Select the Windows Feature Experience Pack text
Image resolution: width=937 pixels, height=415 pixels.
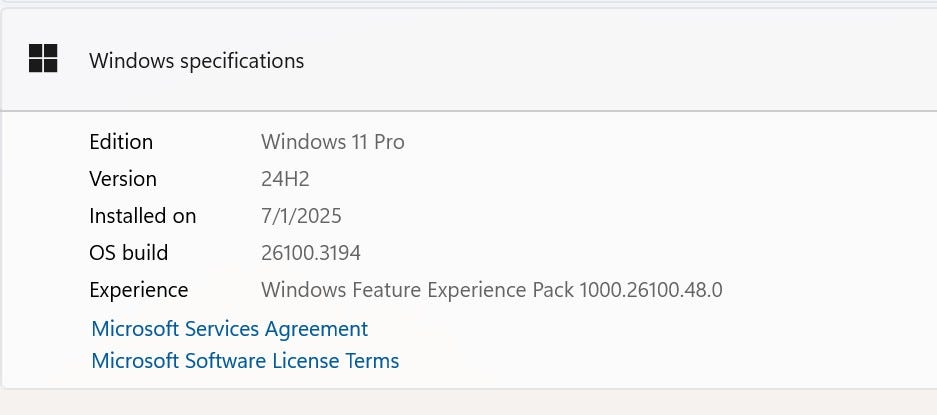pyautogui.click(x=417, y=290)
